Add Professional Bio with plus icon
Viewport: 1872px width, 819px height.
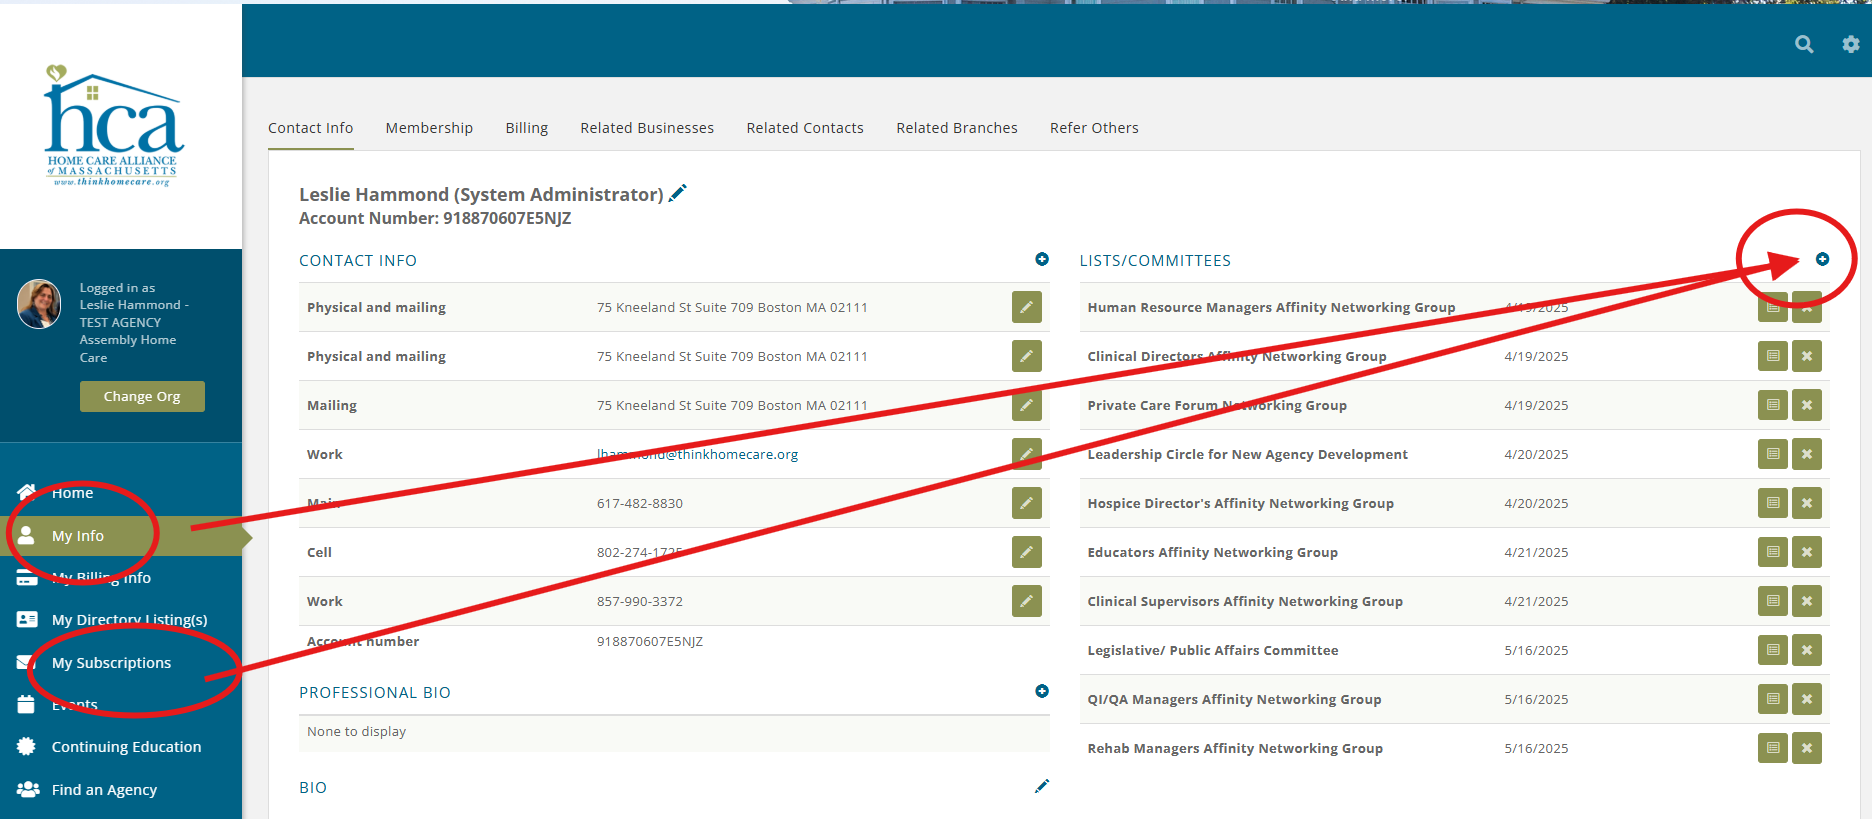[1042, 691]
